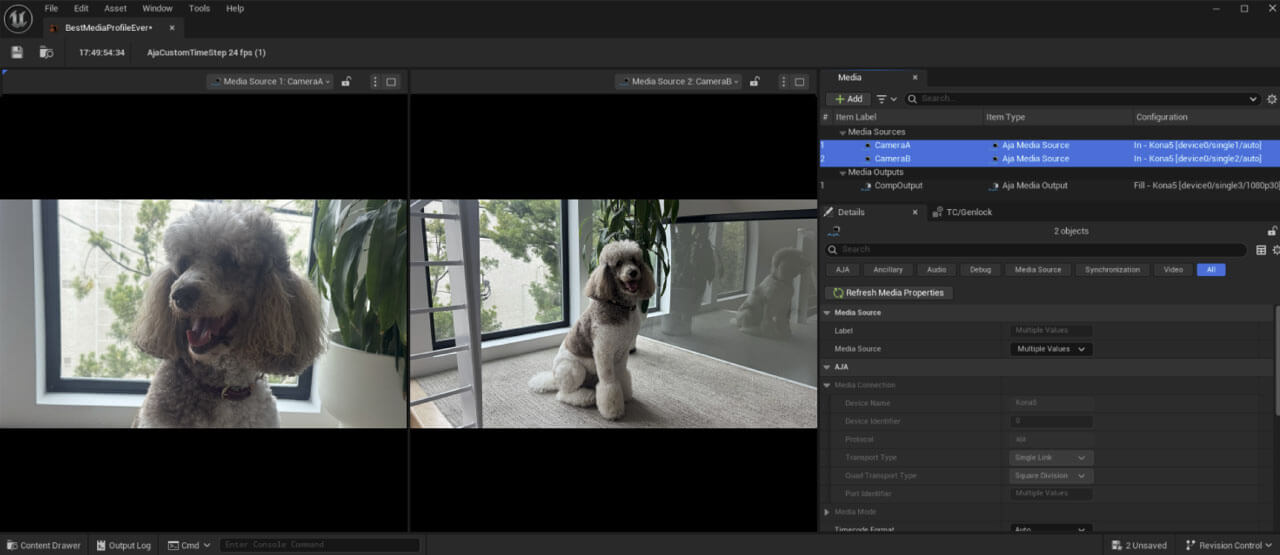Click the Unreal Engine logo icon
The height and width of the screenshot is (555, 1280).
(x=19, y=18)
